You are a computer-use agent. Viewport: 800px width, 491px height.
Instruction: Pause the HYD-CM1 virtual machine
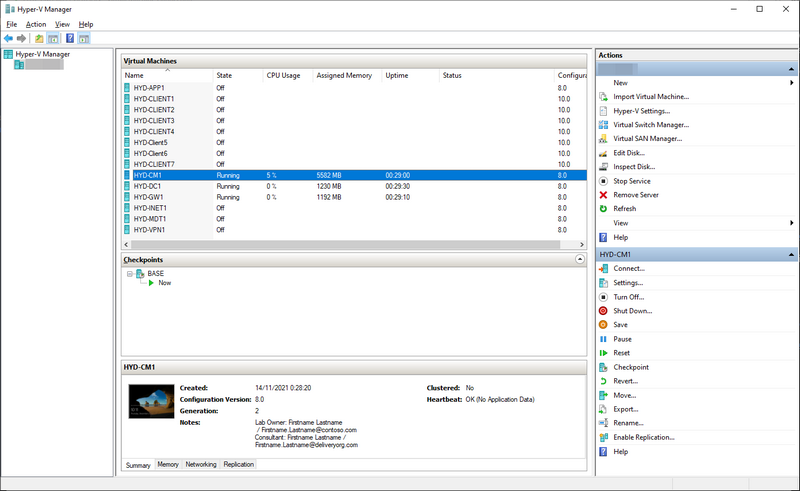[x=622, y=339]
